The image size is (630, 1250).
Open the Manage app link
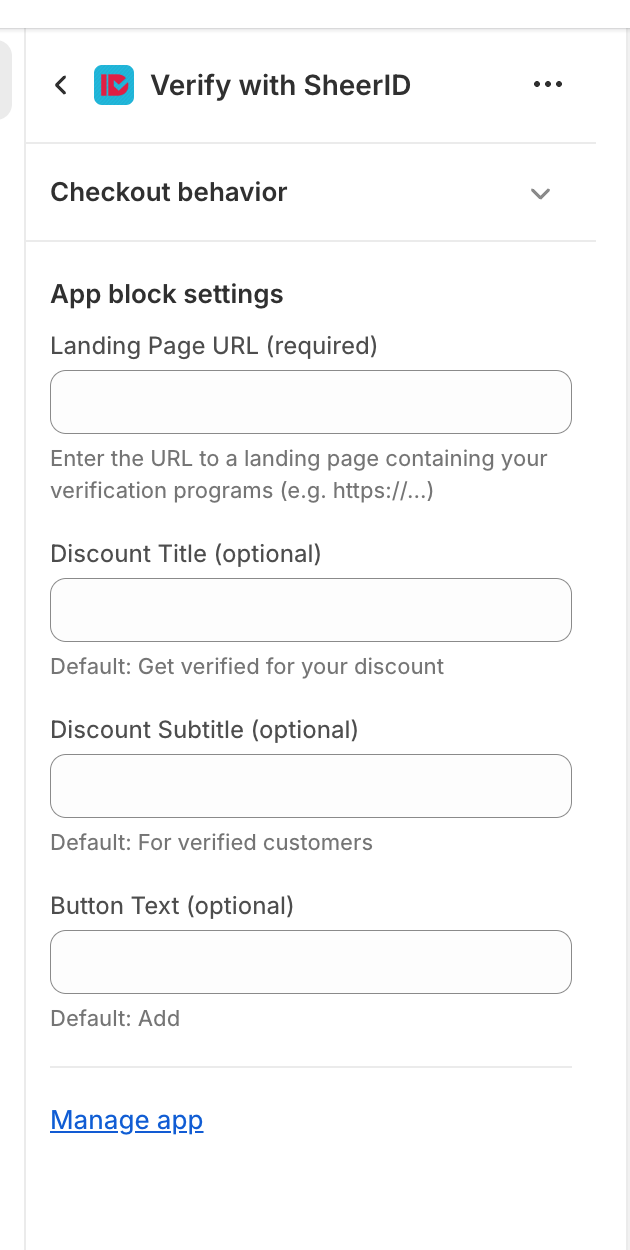(127, 1120)
